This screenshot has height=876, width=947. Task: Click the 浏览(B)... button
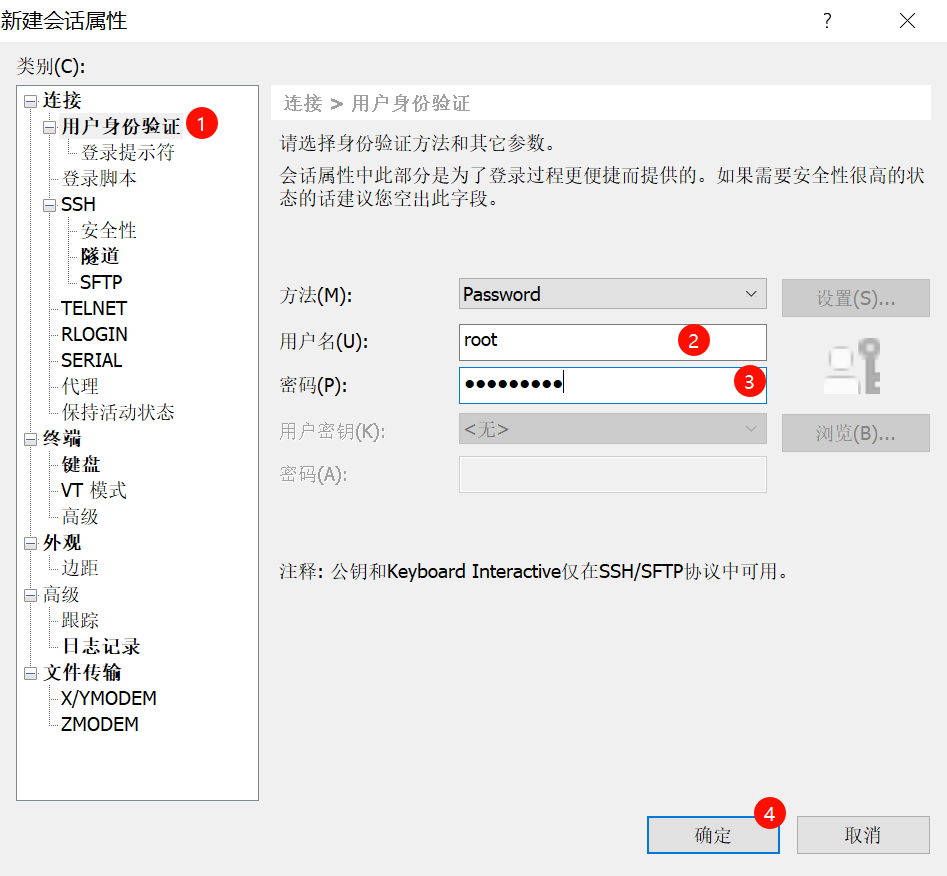[x=855, y=433]
